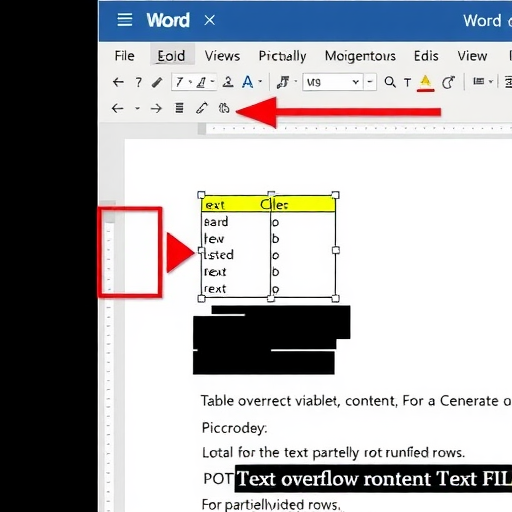512x512 pixels.
Task: Click the minus button right of the font box
Action: point(370,82)
